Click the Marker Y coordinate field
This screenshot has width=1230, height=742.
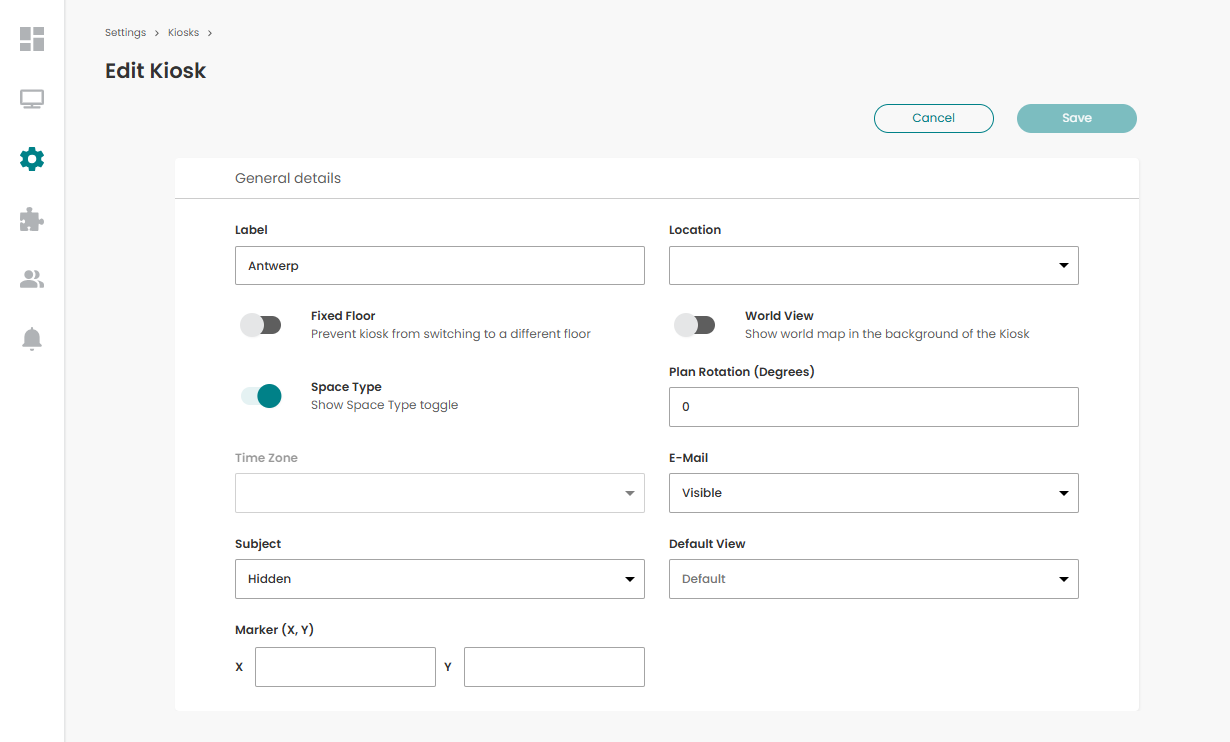(554, 667)
